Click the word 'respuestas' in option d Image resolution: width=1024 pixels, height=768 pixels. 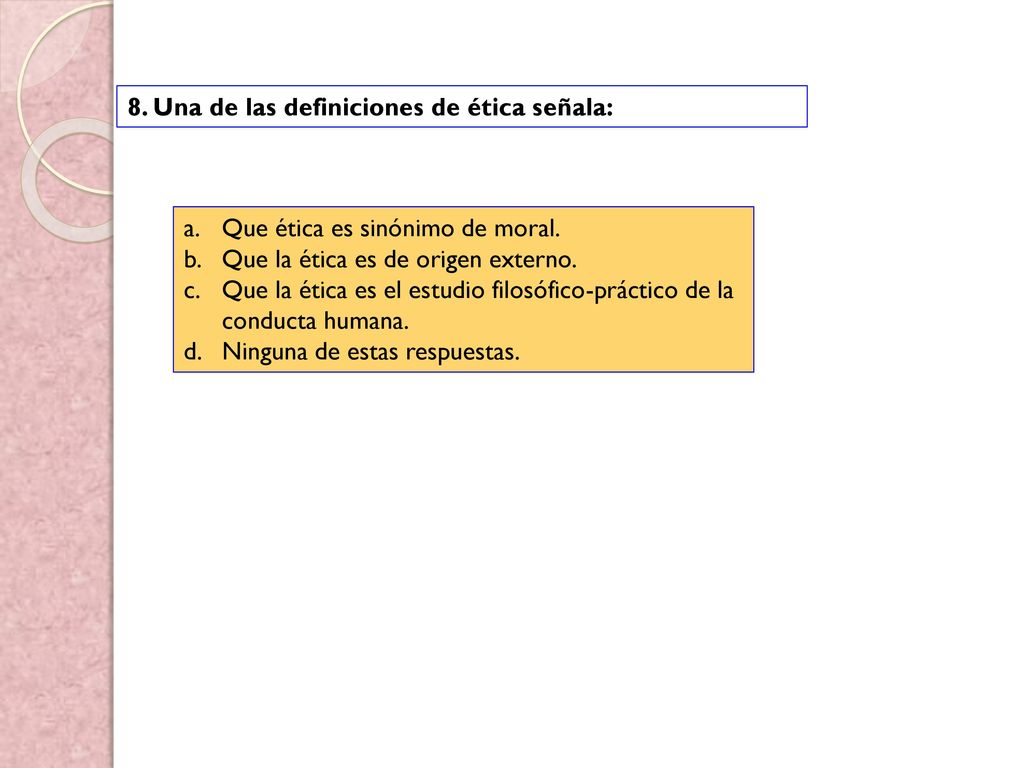[x=459, y=353]
